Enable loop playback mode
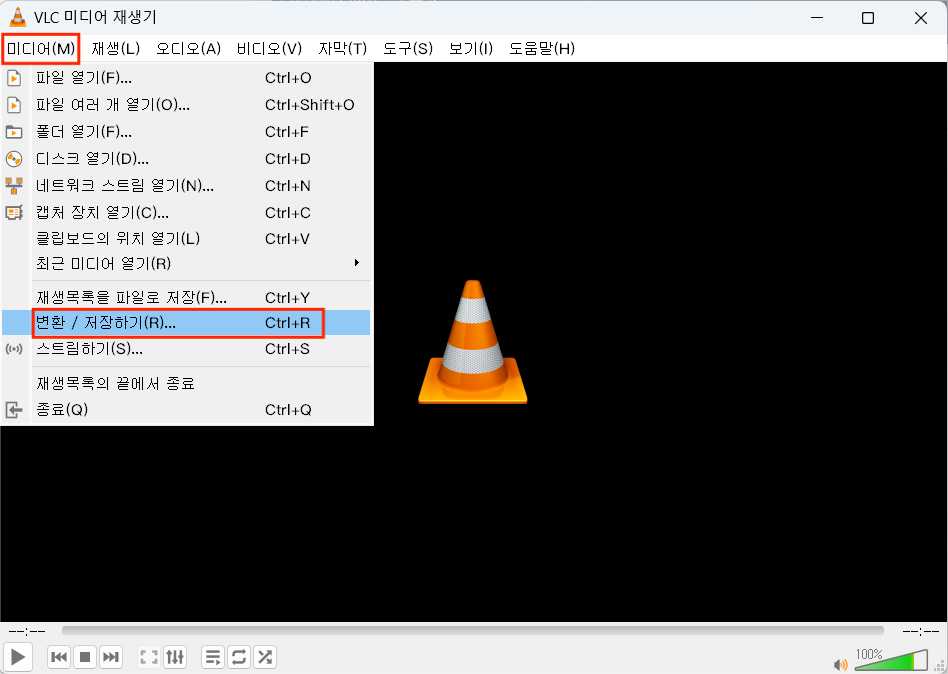The height and width of the screenshot is (674, 948). (x=239, y=657)
